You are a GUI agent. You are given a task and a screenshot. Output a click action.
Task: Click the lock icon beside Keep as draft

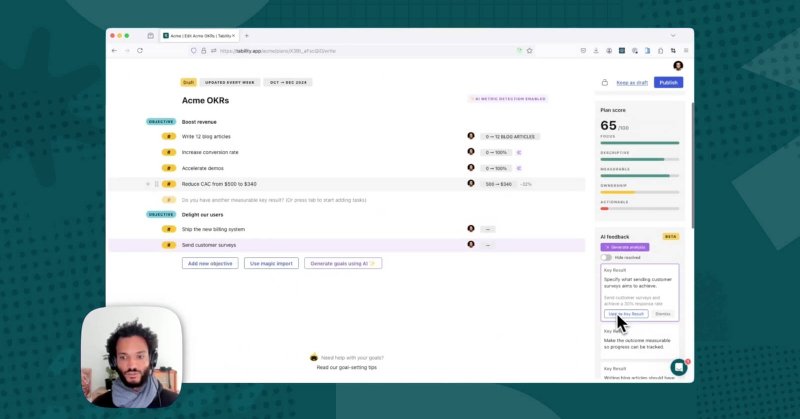tap(605, 82)
